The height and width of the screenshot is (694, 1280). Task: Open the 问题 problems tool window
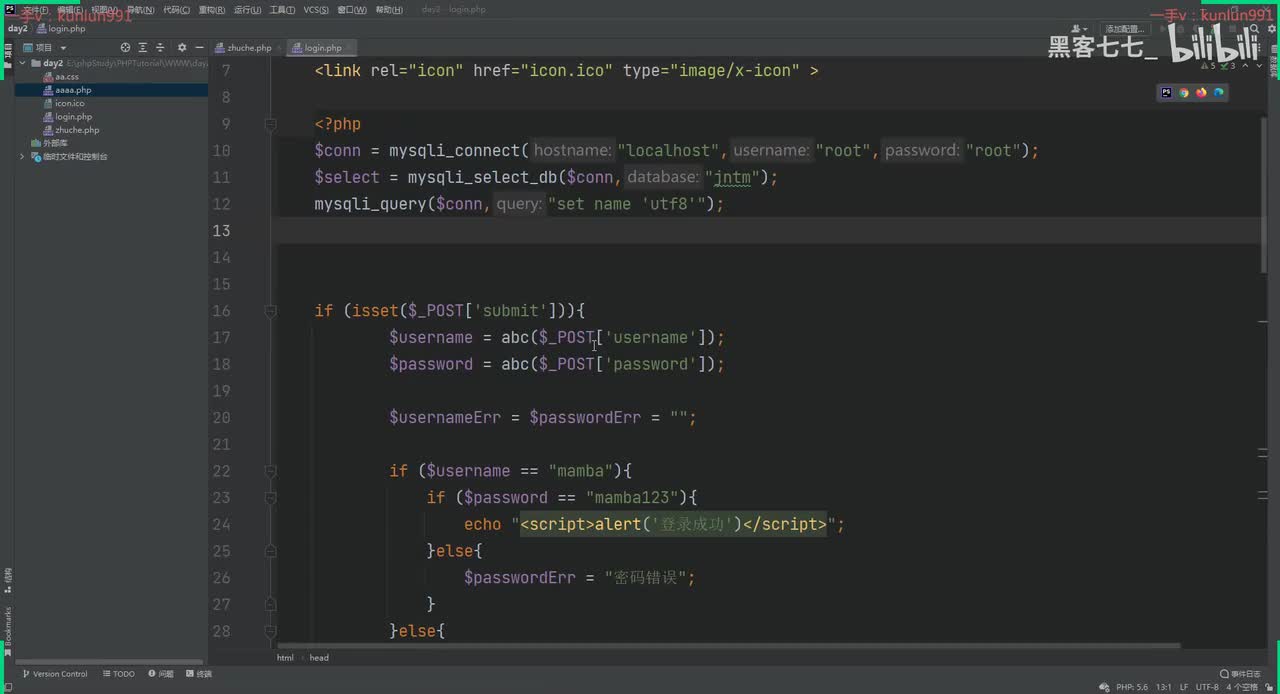click(x=160, y=674)
